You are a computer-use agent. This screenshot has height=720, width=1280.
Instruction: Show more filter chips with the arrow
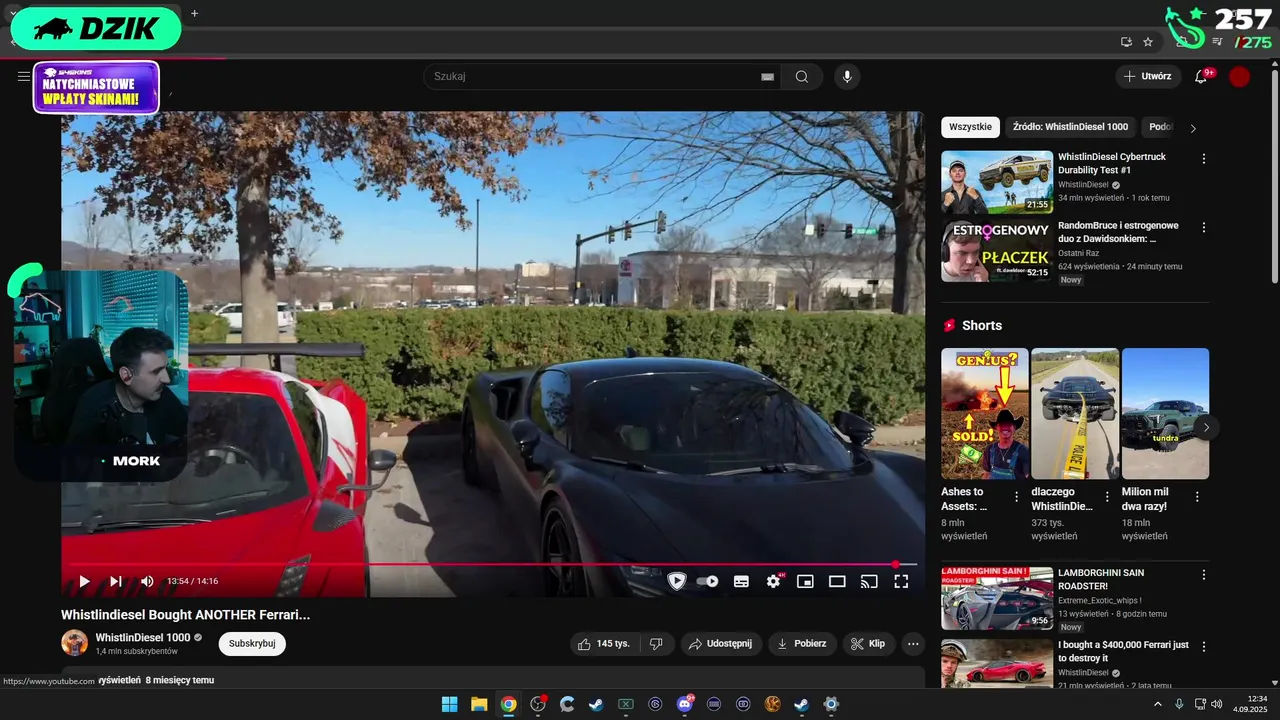(1193, 128)
